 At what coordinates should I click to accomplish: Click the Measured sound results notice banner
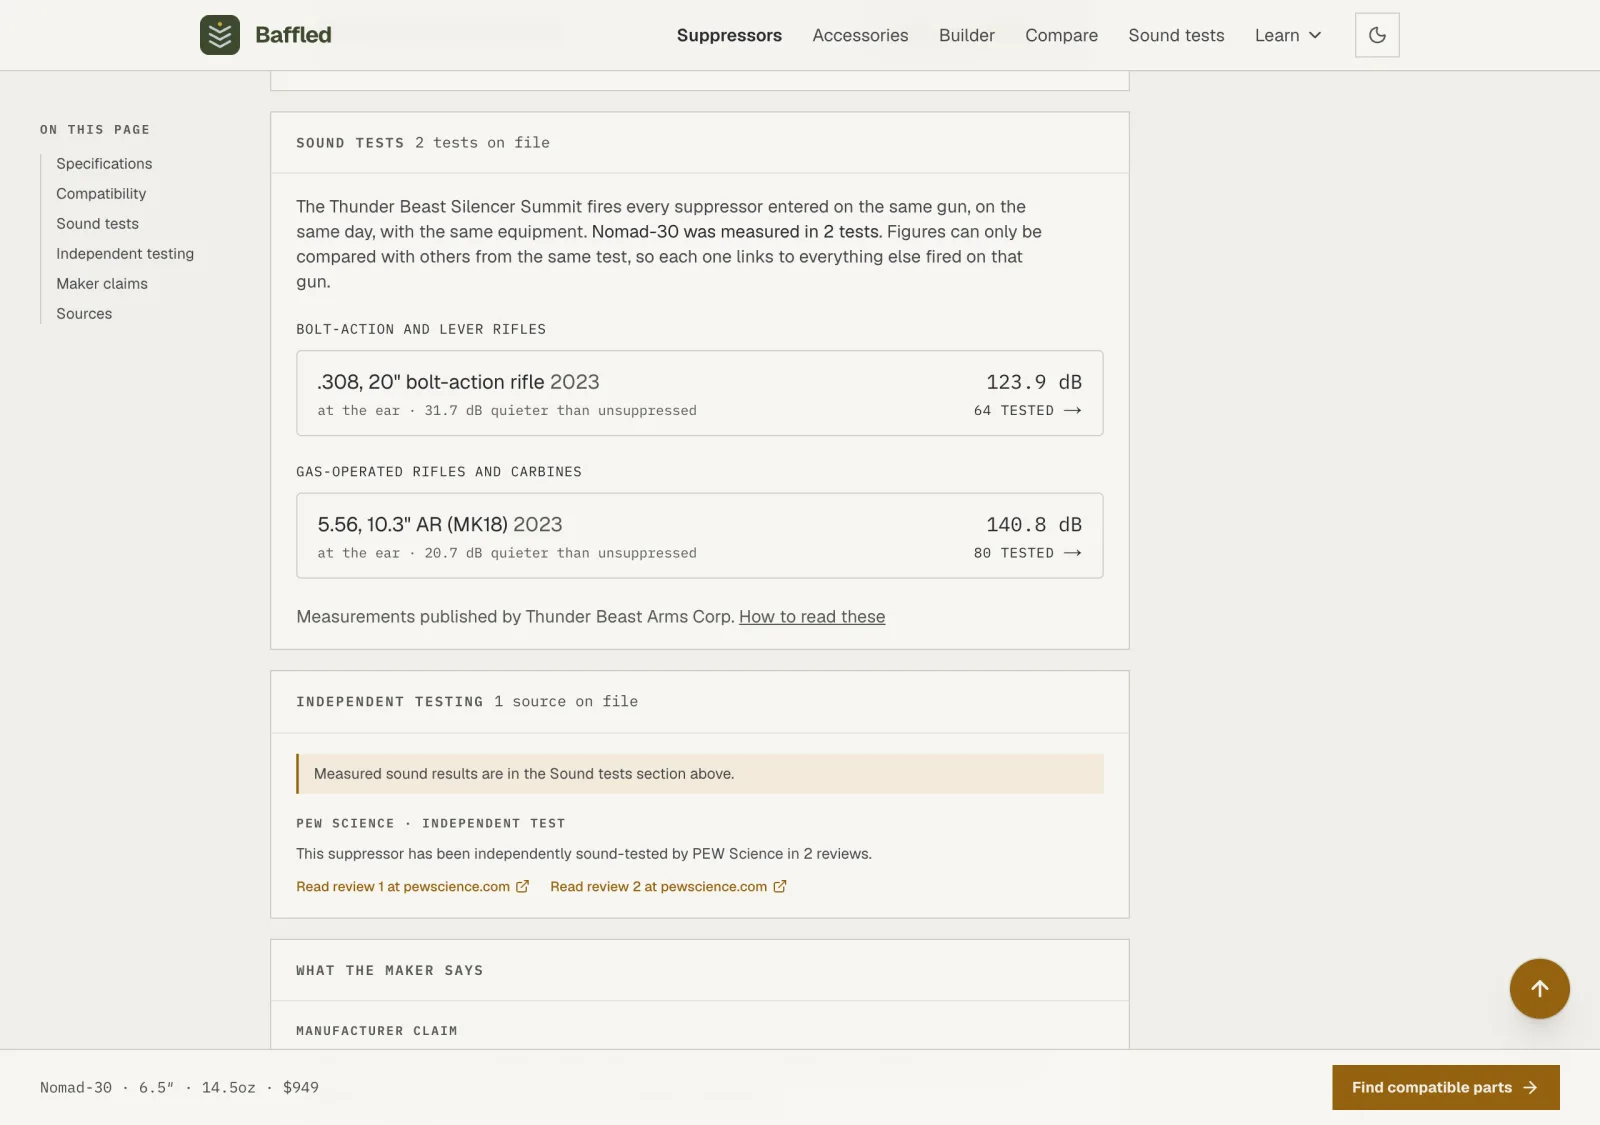(699, 774)
